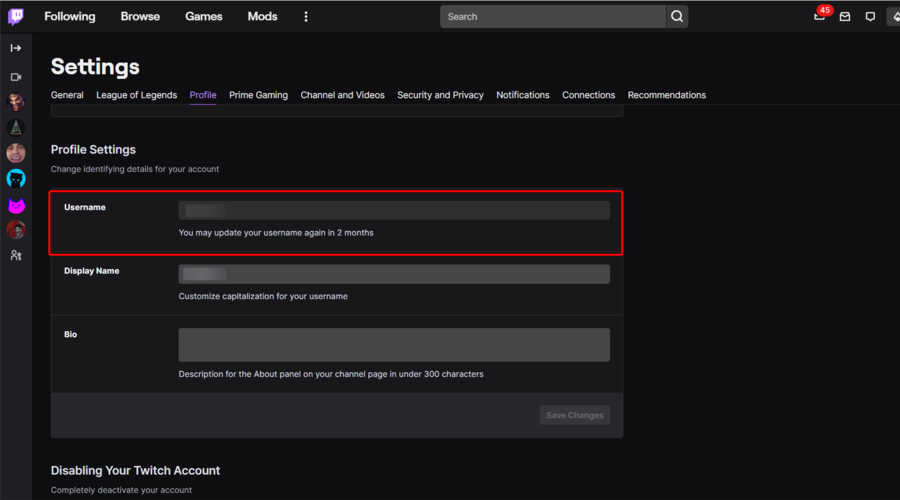The image size is (900, 500).
Task: Expand the collapsed left sidebar
Action: pyautogui.click(x=16, y=48)
